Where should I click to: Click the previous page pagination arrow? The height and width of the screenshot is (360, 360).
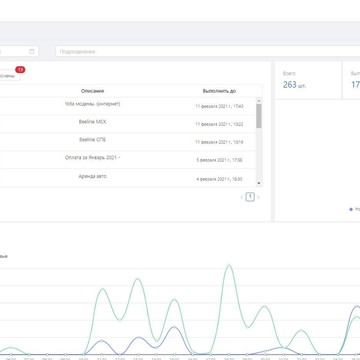242,197
